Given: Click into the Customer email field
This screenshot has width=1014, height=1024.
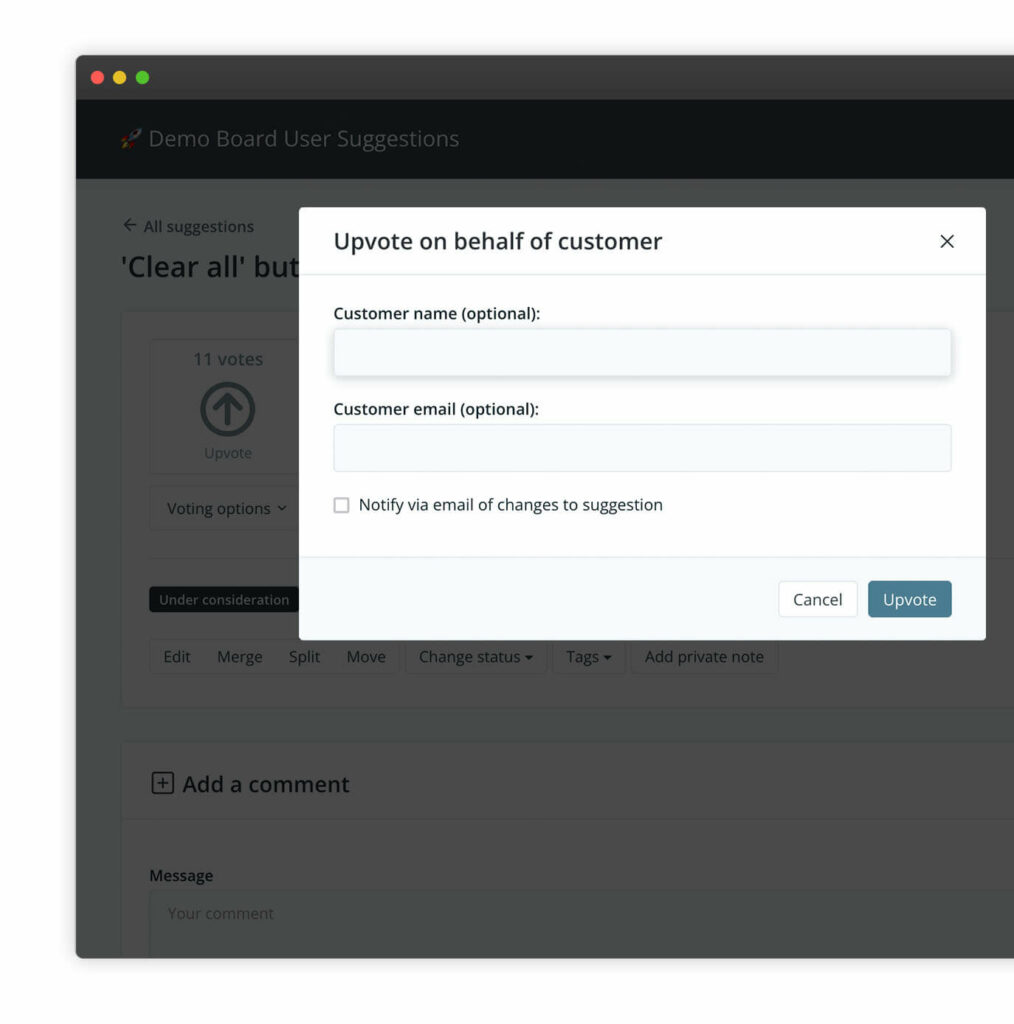Looking at the screenshot, I should coord(642,448).
